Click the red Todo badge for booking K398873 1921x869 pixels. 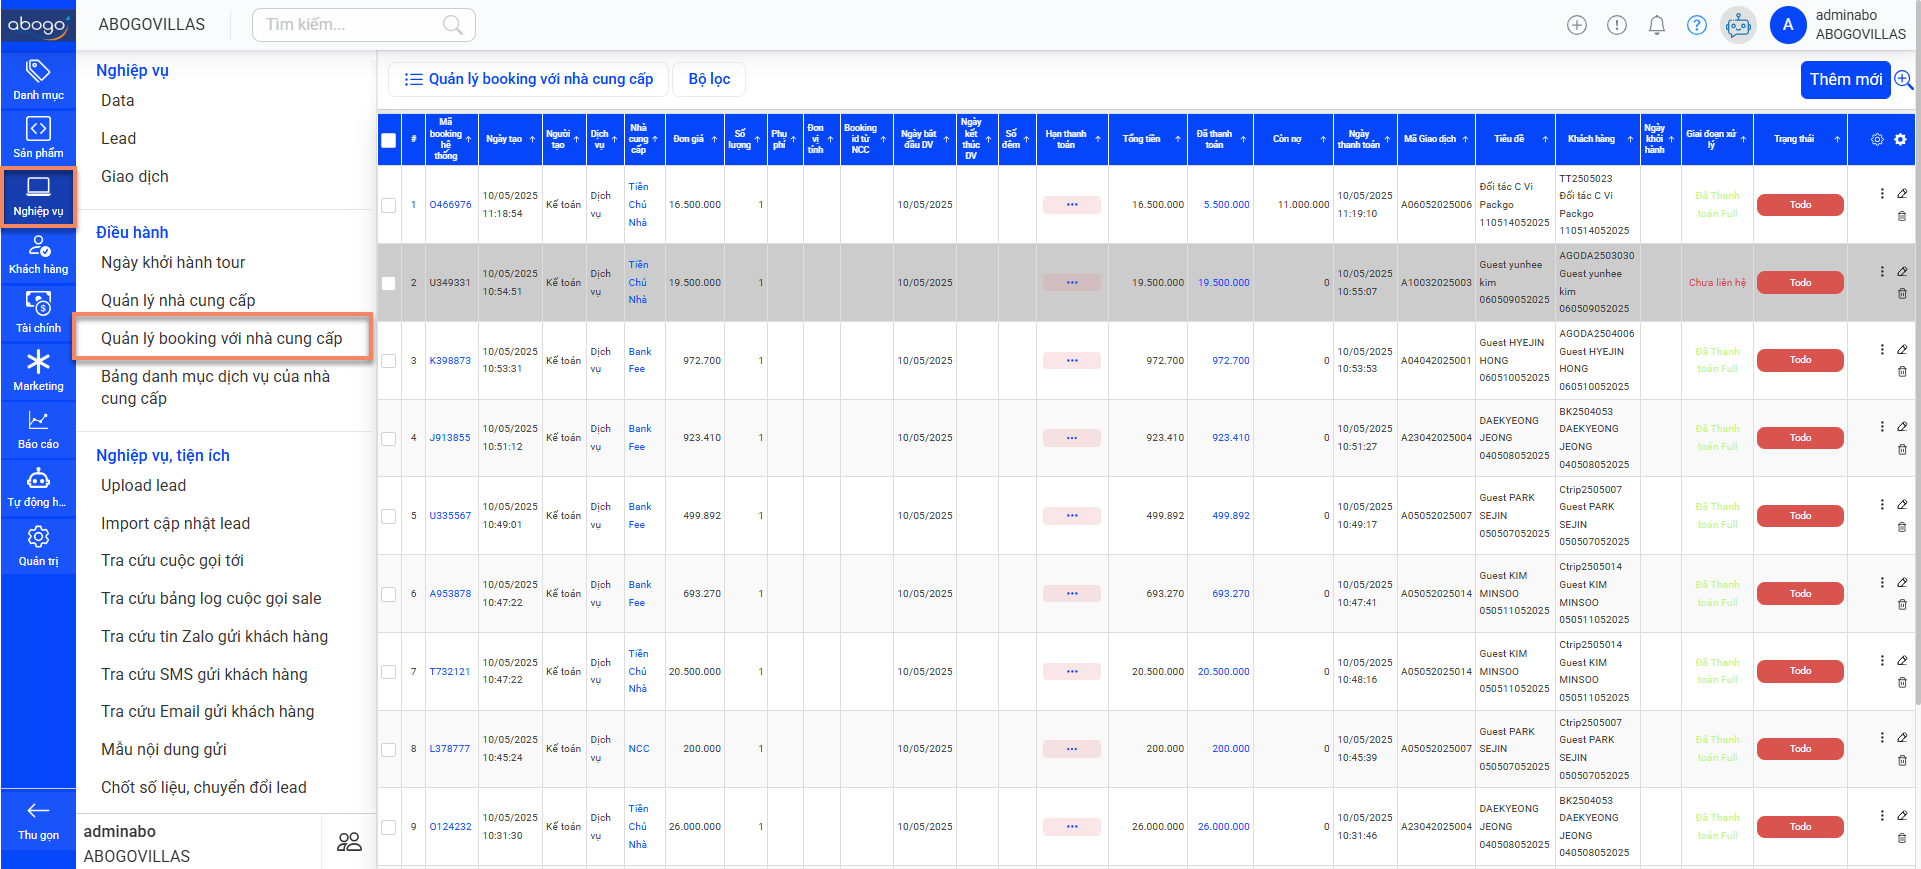point(1800,360)
